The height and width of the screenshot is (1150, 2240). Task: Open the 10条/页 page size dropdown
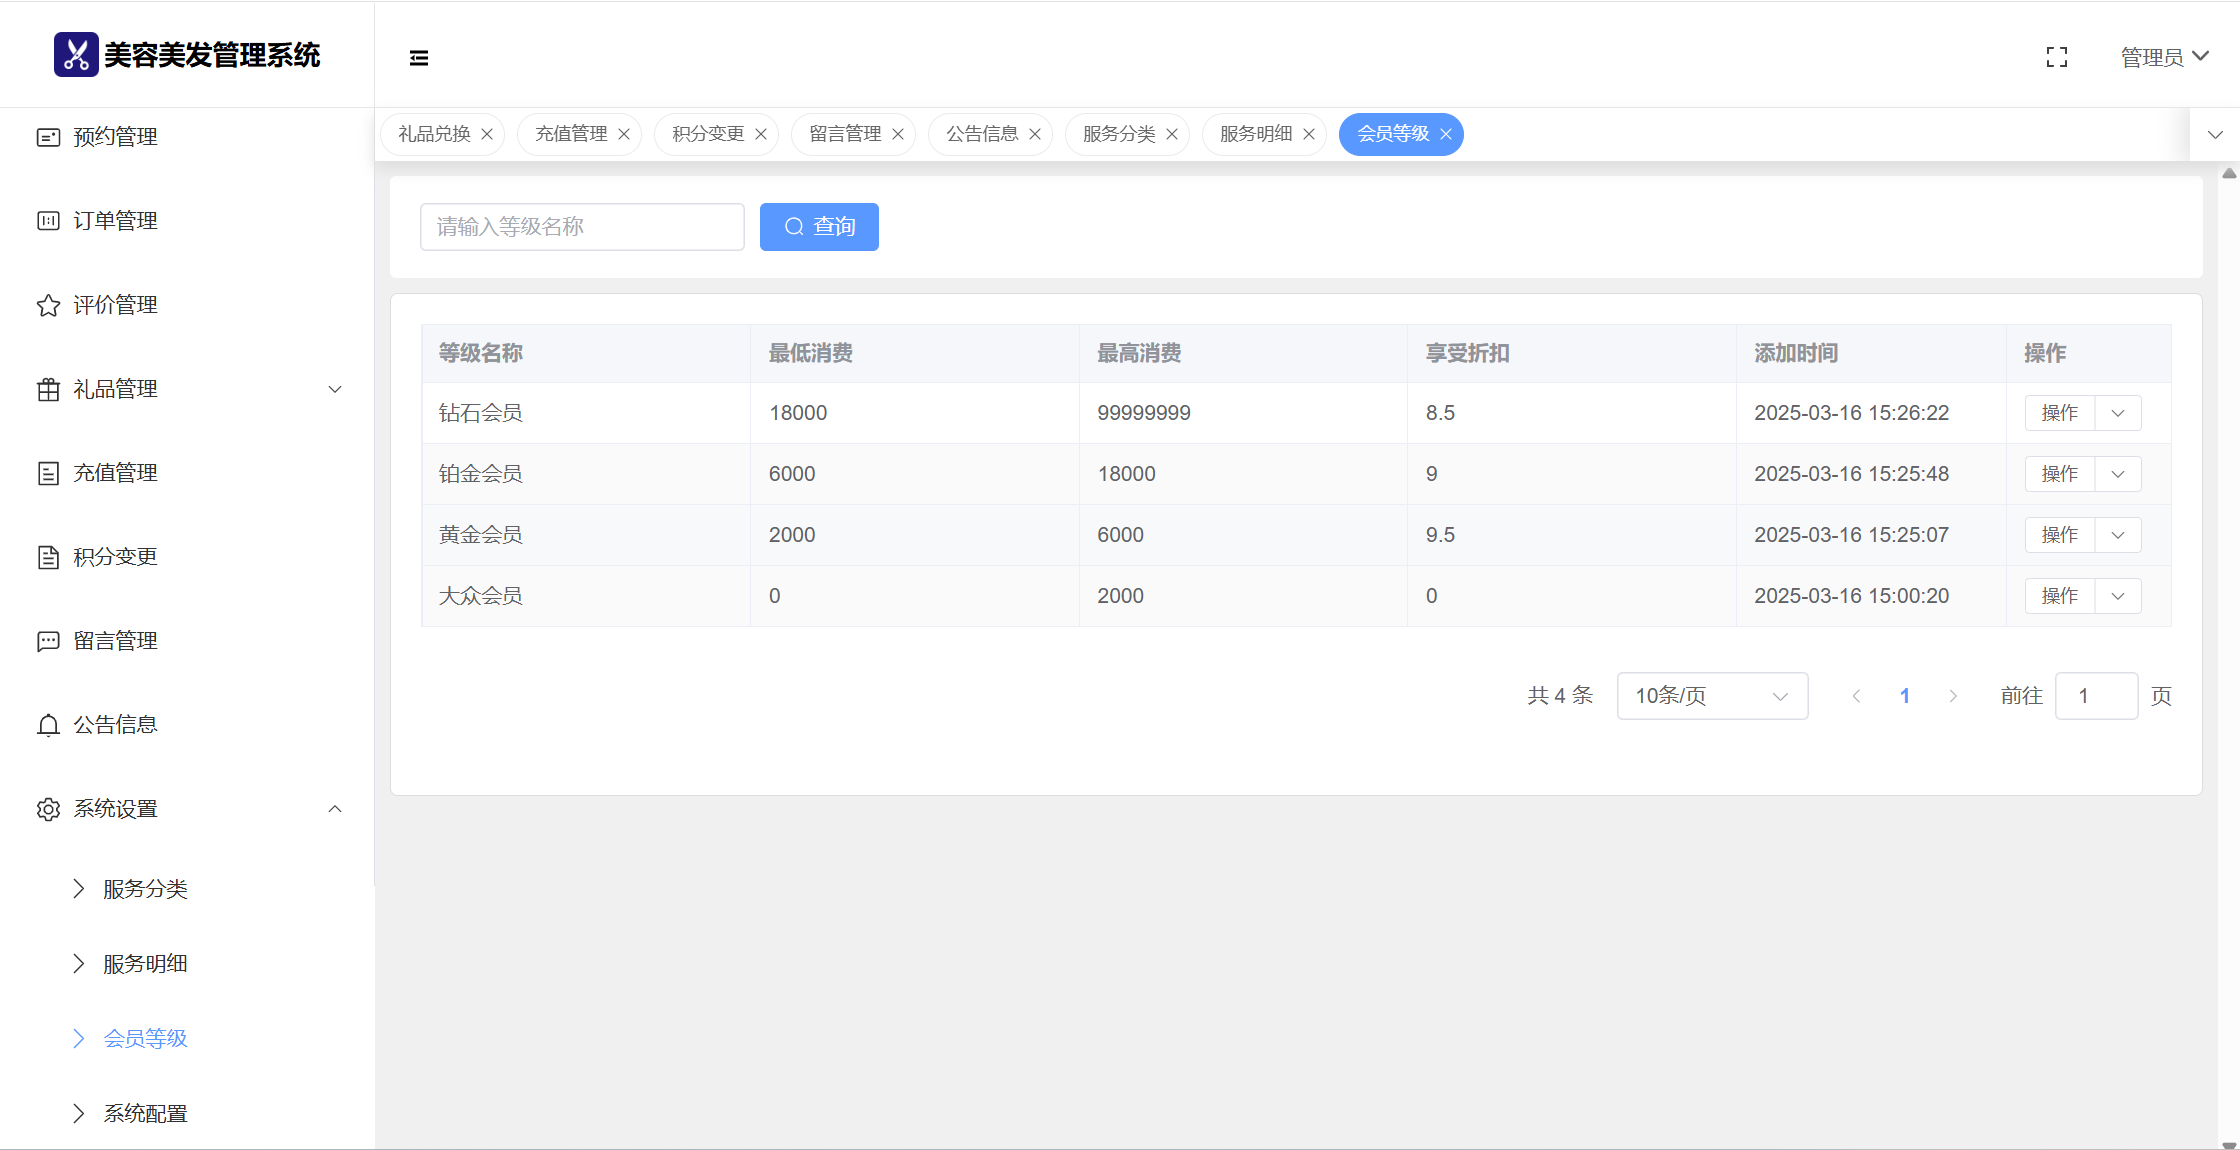(1711, 696)
